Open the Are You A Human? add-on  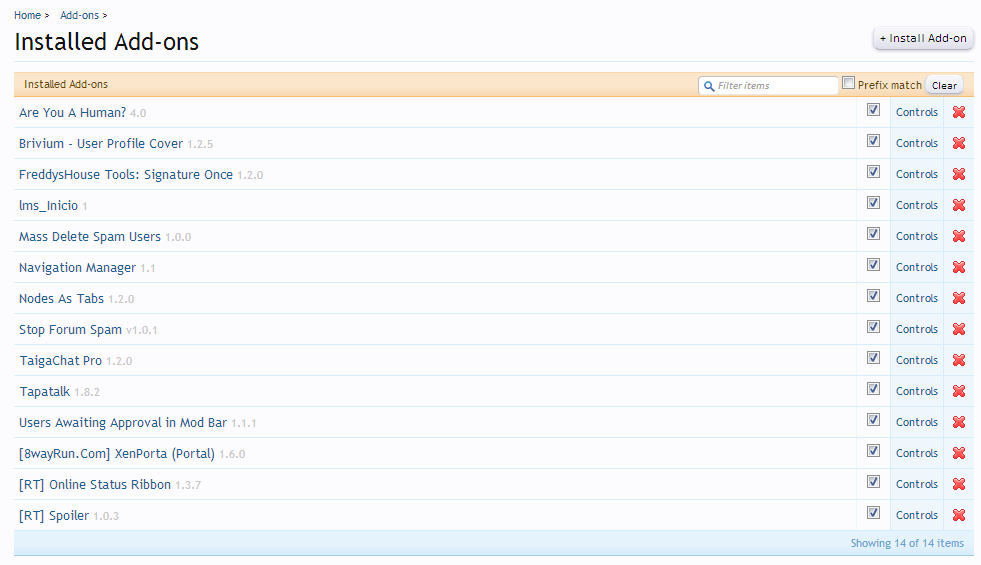pyautogui.click(x=73, y=113)
